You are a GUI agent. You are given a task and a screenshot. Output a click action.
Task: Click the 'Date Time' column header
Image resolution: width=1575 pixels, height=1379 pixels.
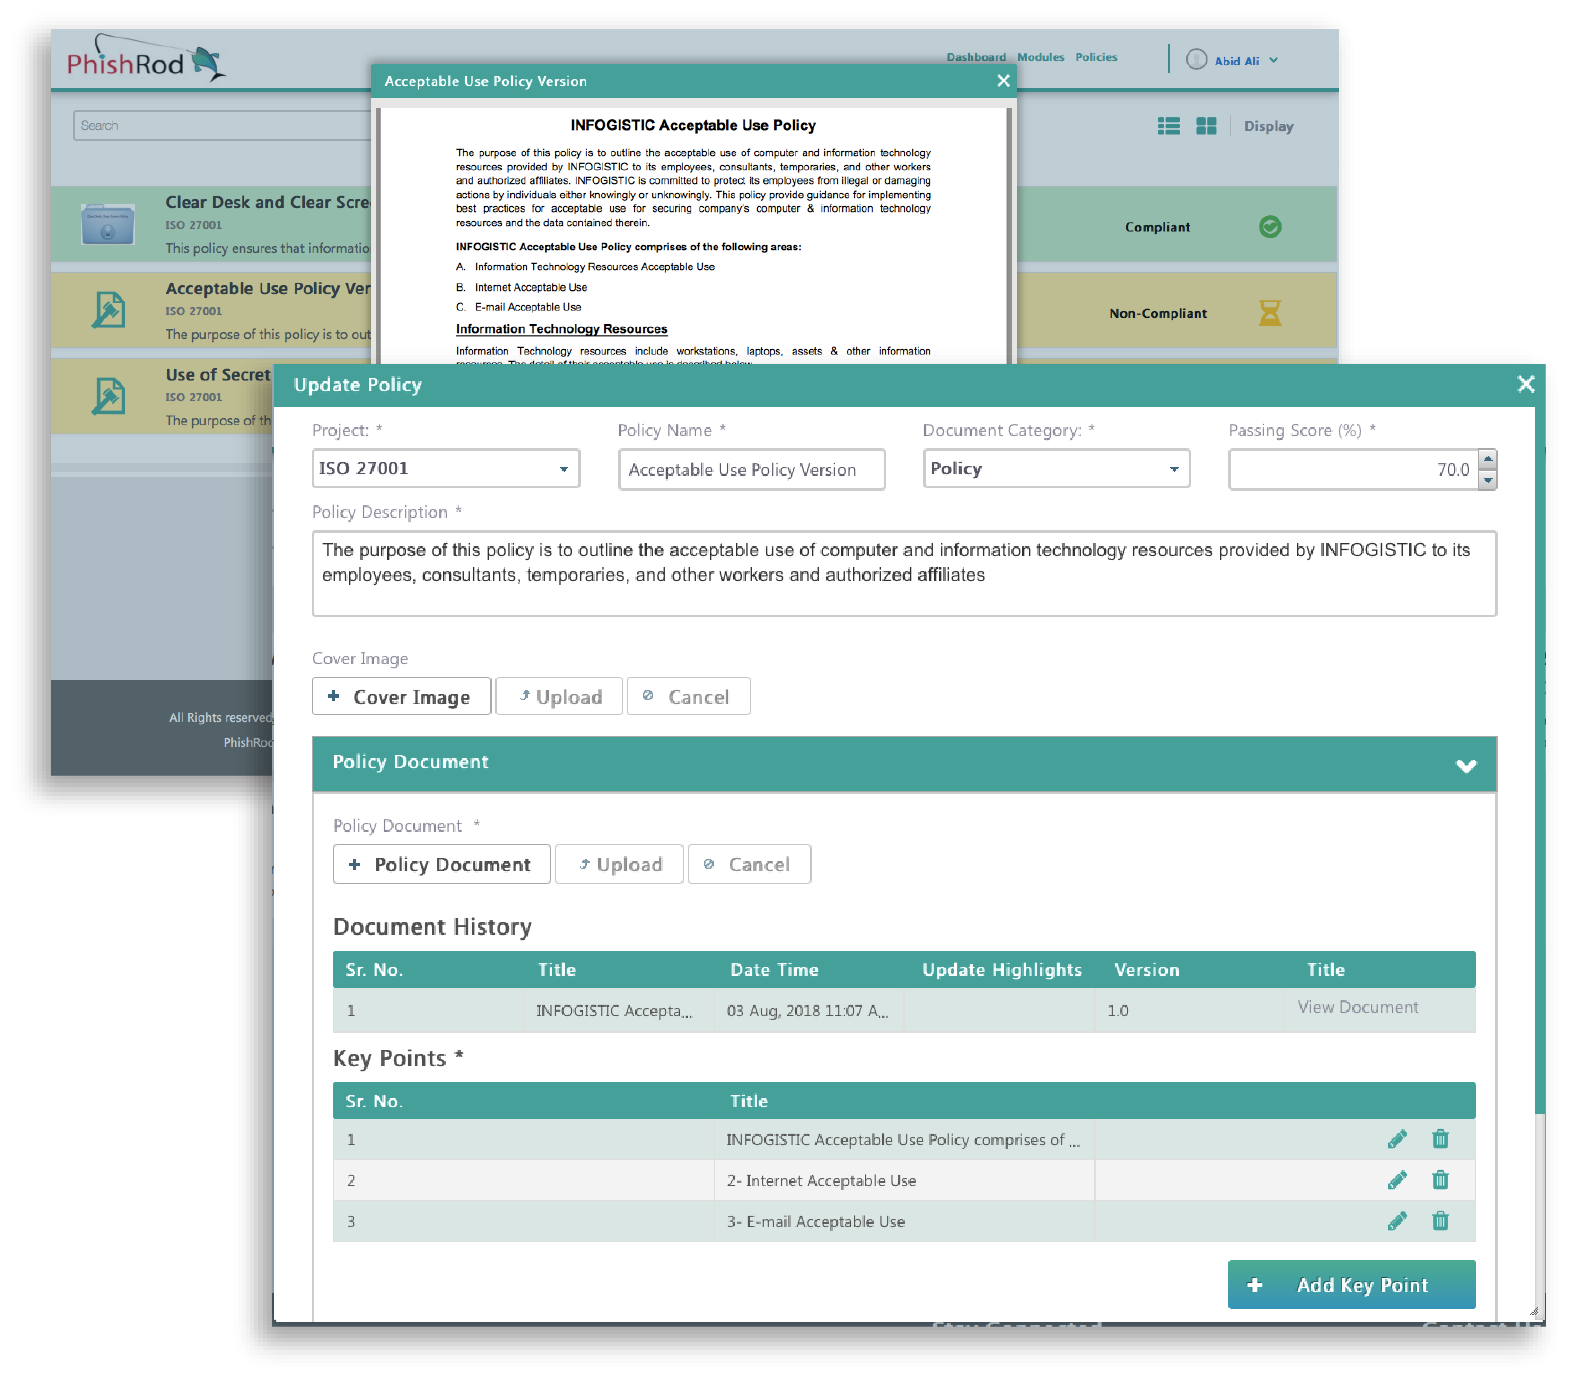click(x=774, y=970)
